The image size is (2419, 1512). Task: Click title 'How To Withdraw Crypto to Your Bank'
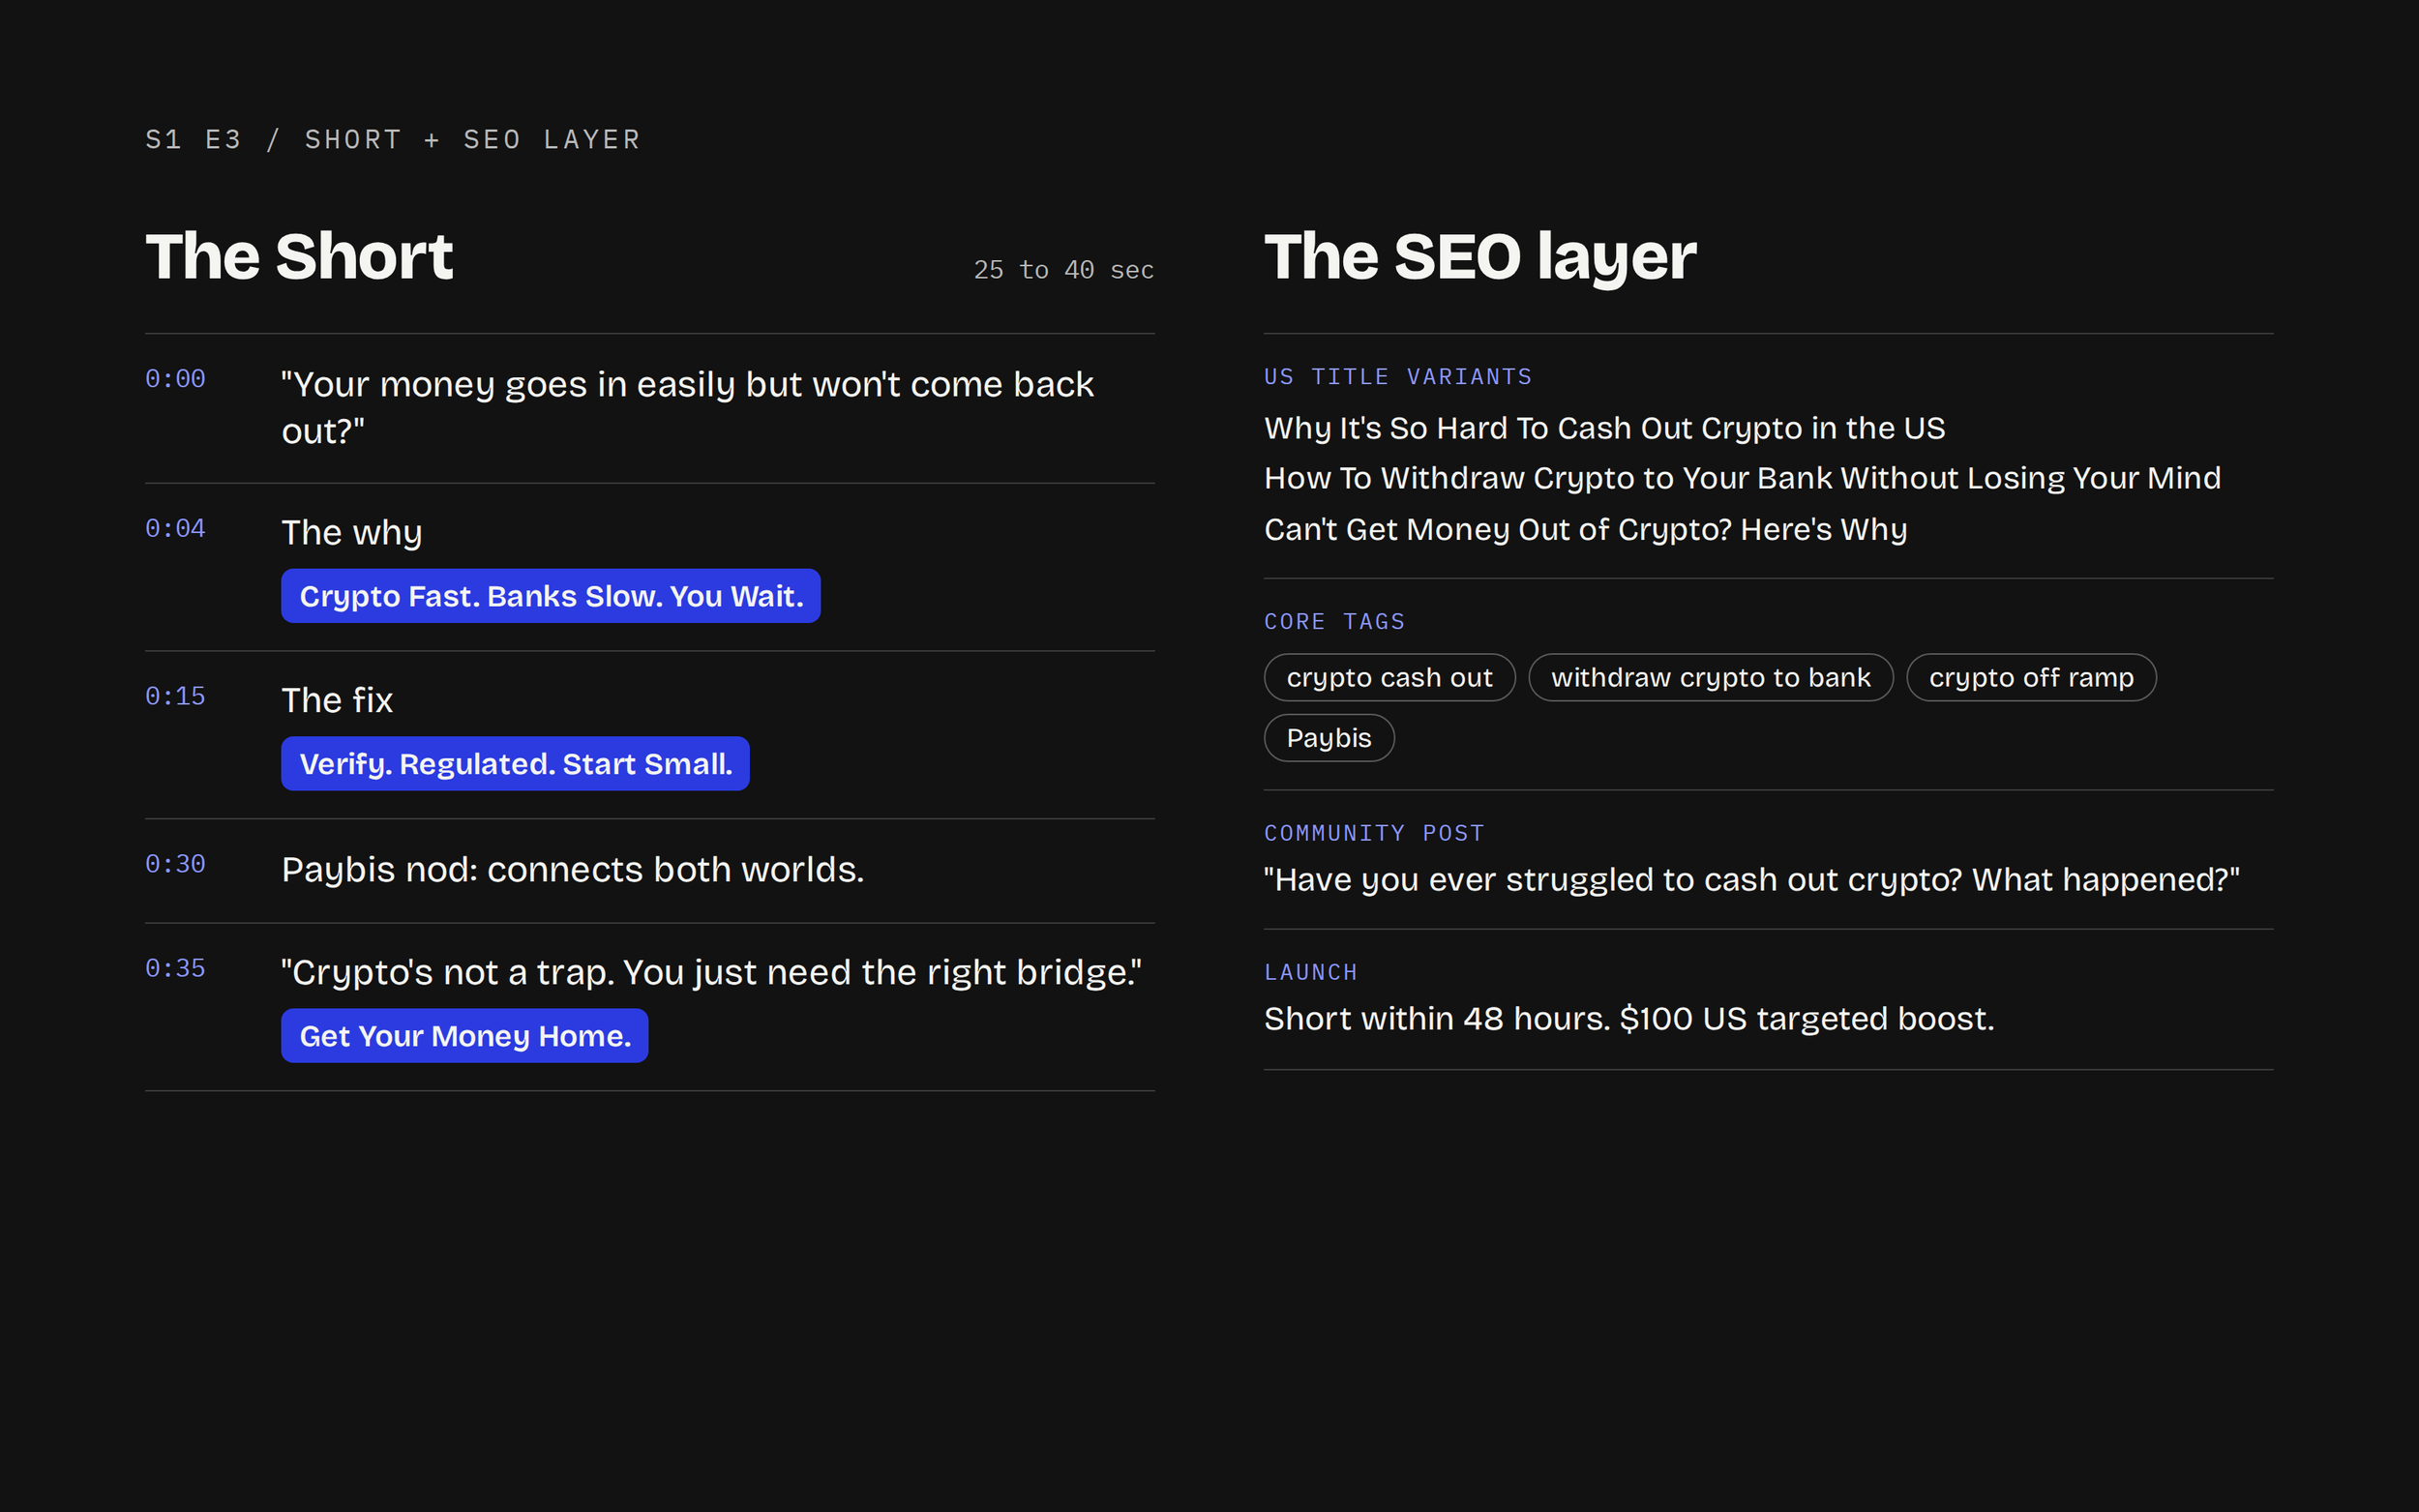point(1742,479)
